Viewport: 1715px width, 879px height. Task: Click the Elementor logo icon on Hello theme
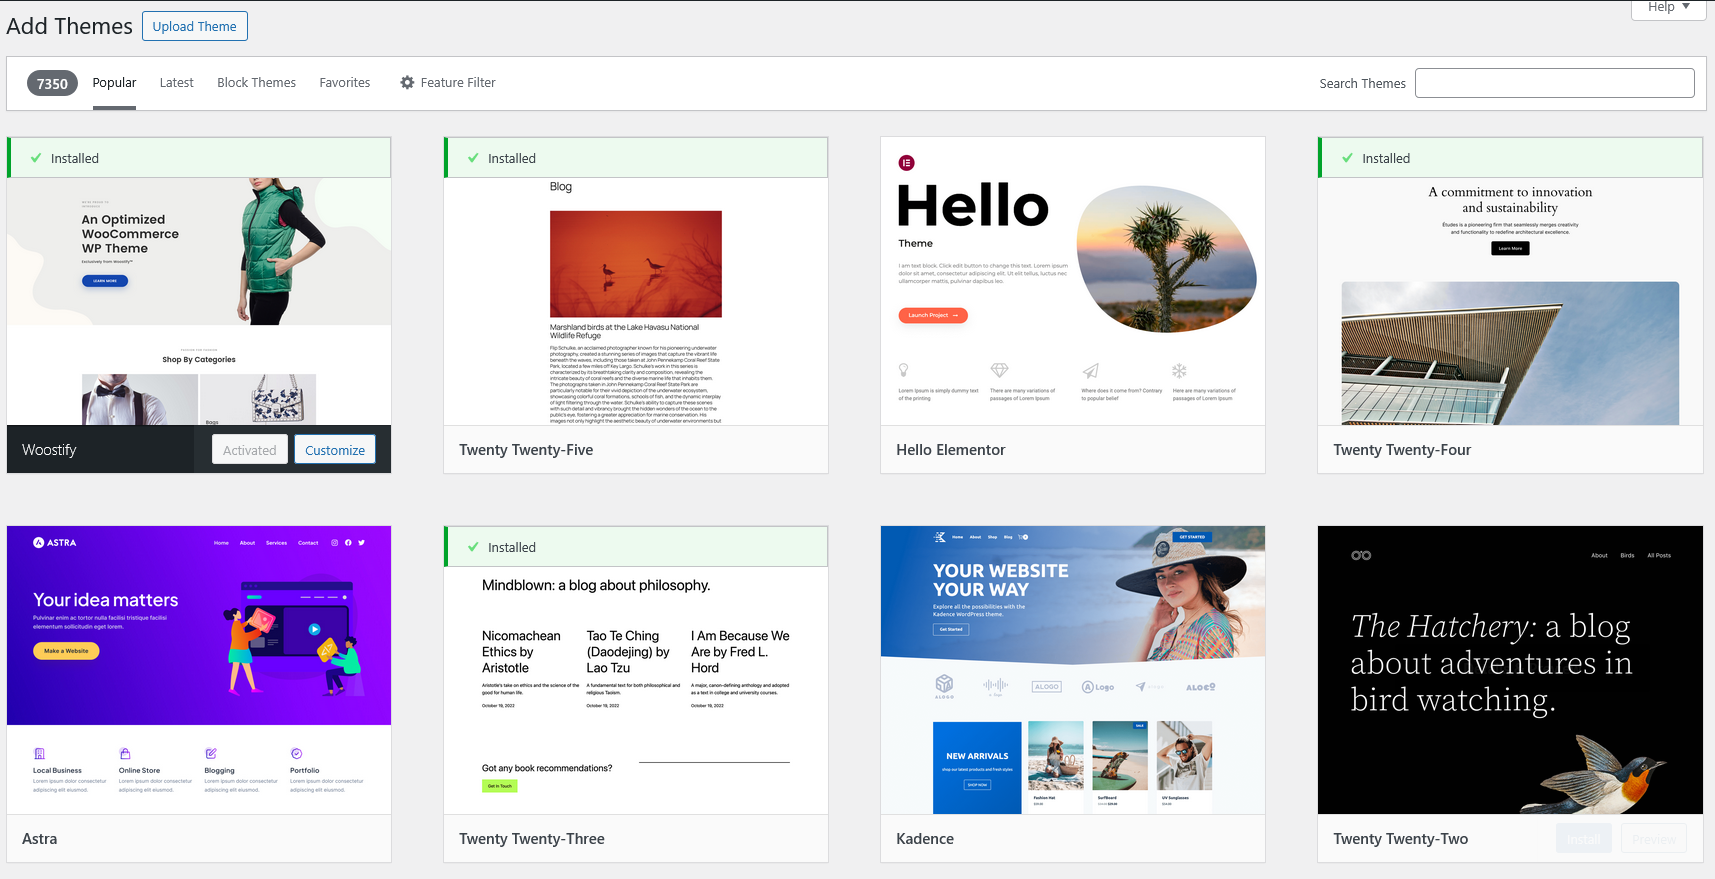pyautogui.click(x=906, y=163)
